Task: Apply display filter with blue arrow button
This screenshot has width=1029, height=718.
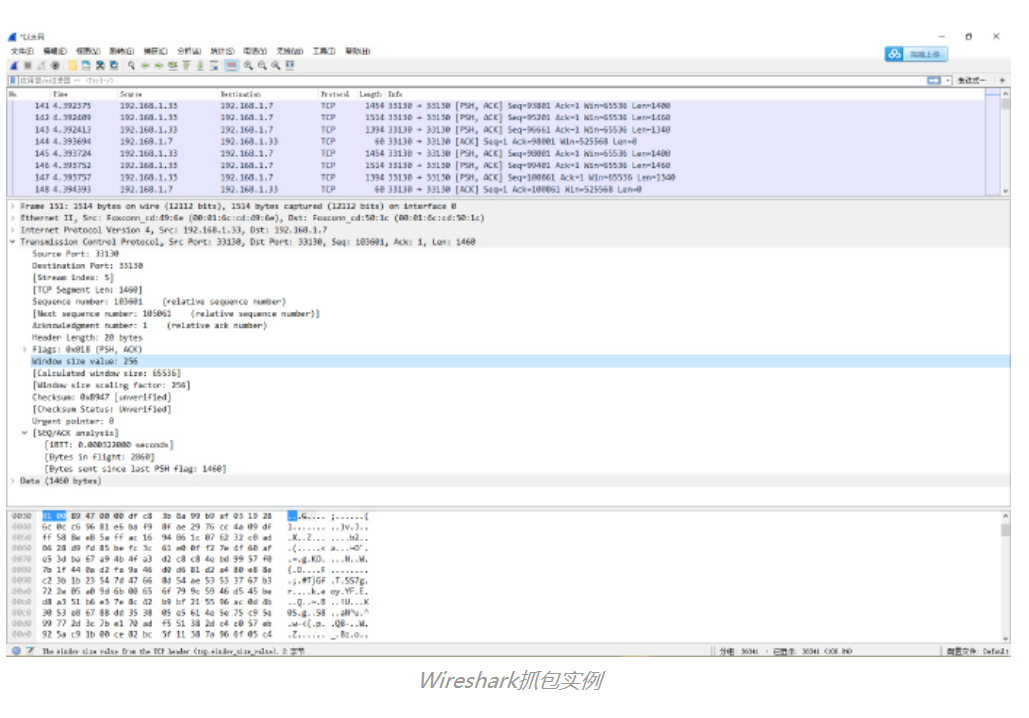Action: click(933, 80)
